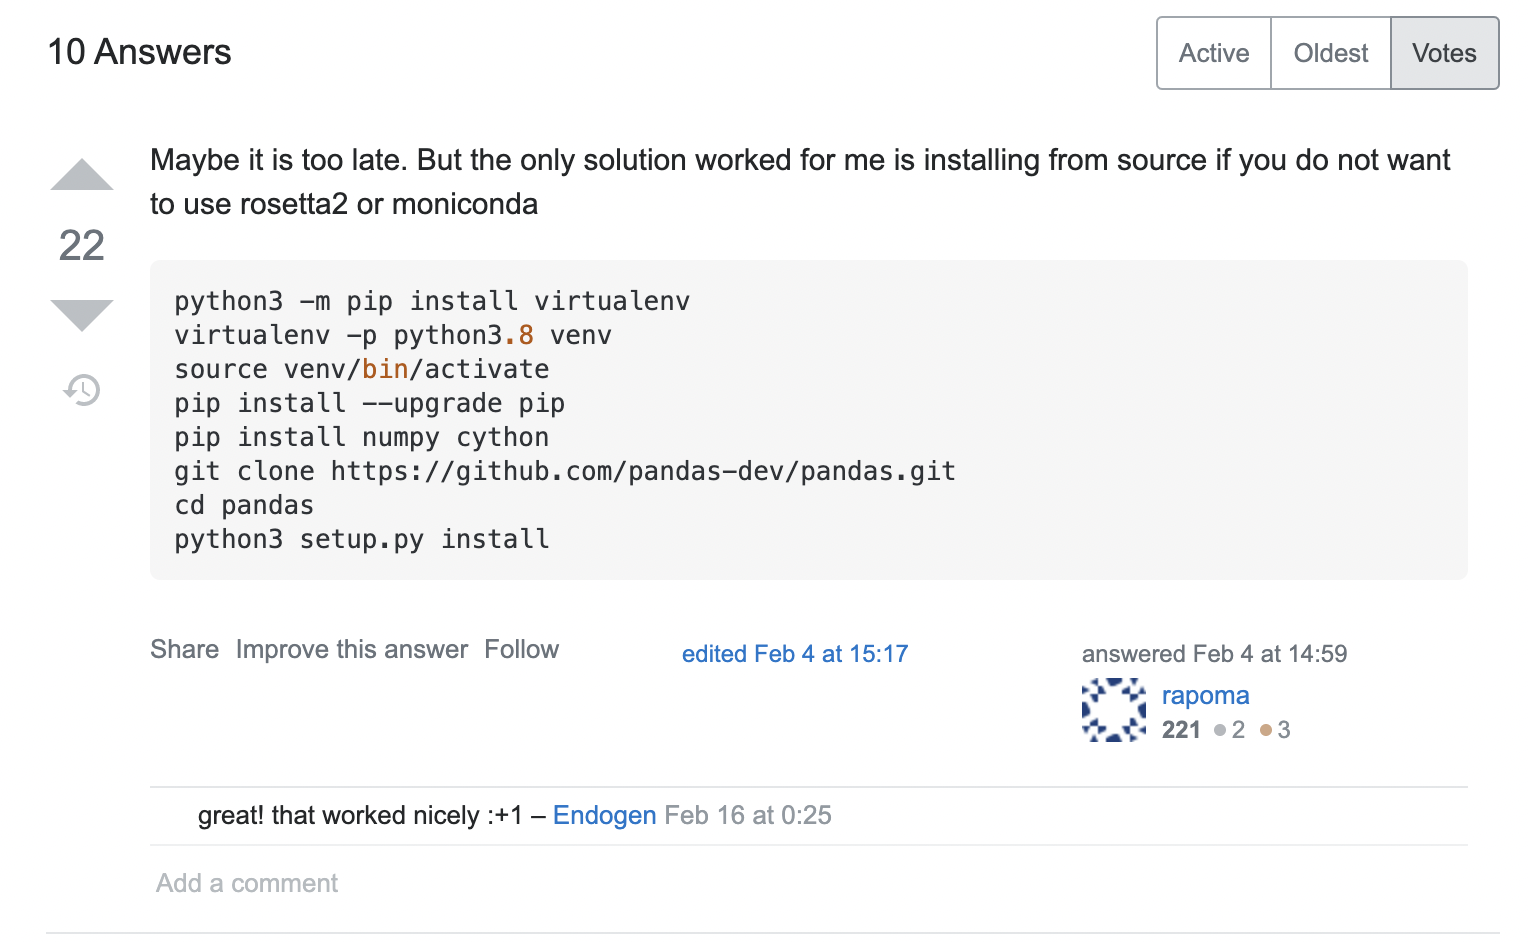
Task: Follow this answer
Action: coord(521,649)
